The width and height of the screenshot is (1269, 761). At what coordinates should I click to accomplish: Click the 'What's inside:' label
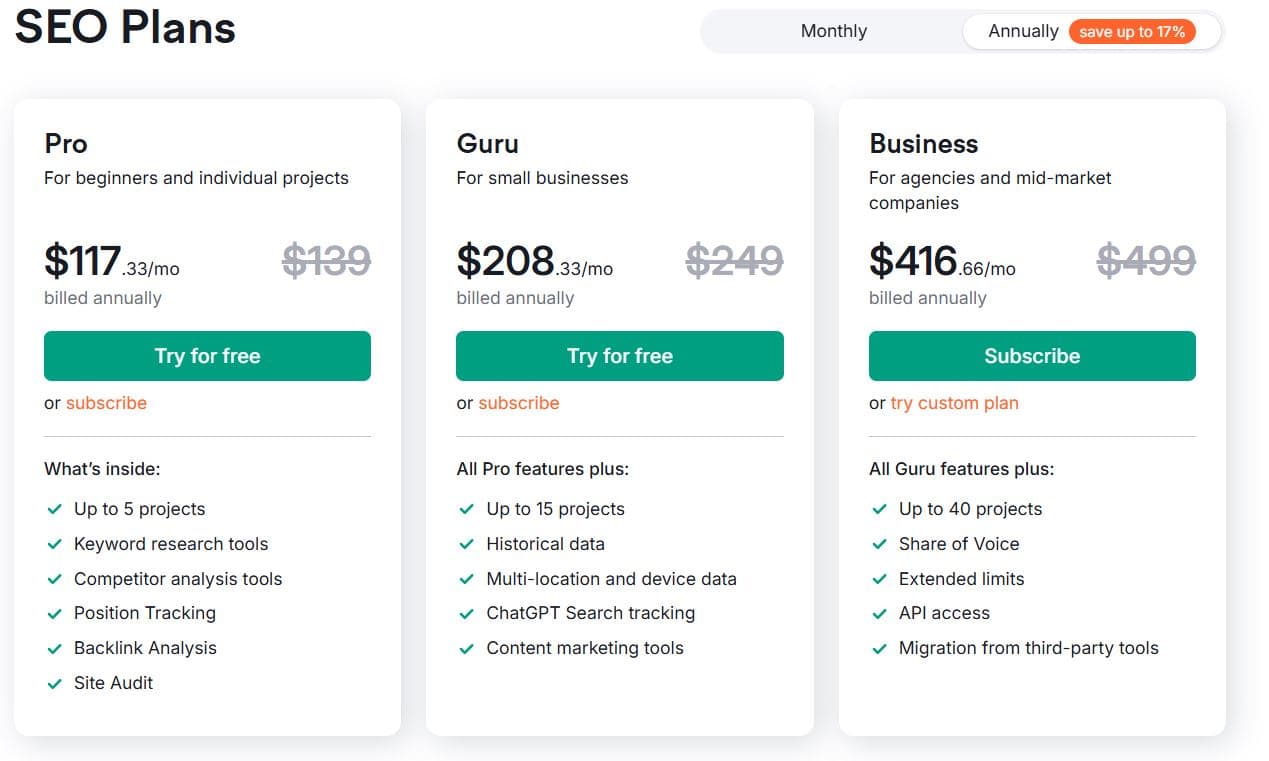(x=102, y=469)
